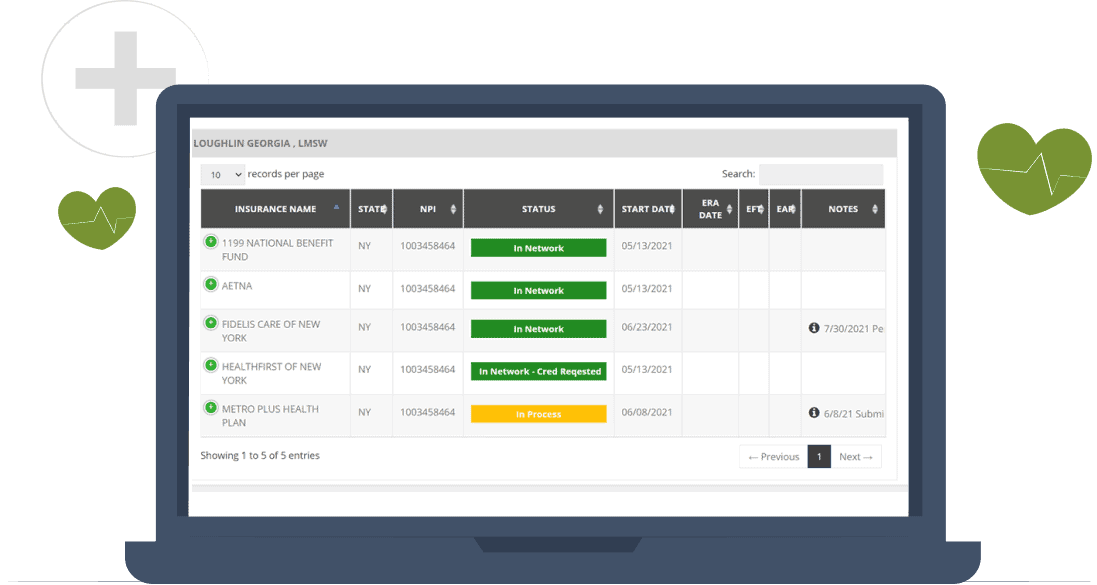The height and width of the screenshot is (585, 1097).
Task: Expand the Metro Plus Health Plan row
Action: [211, 408]
